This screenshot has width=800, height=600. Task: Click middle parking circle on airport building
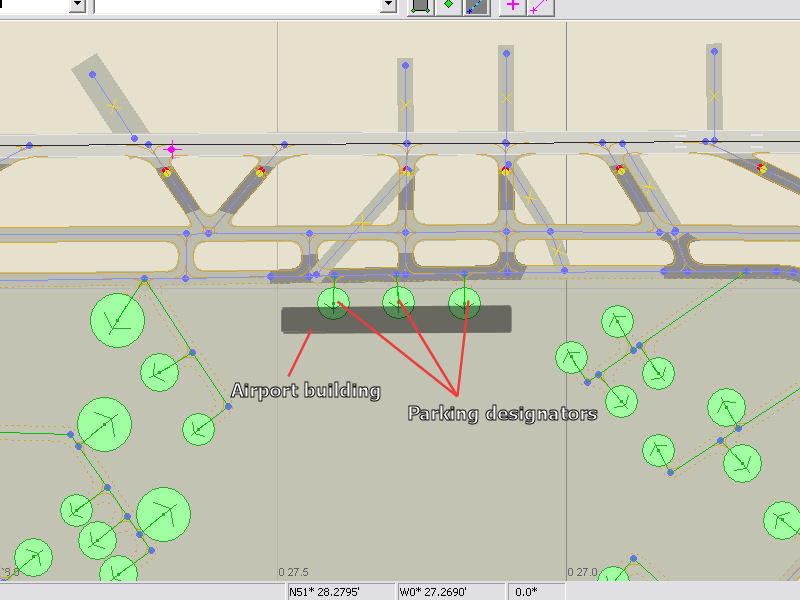tap(399, 302)
